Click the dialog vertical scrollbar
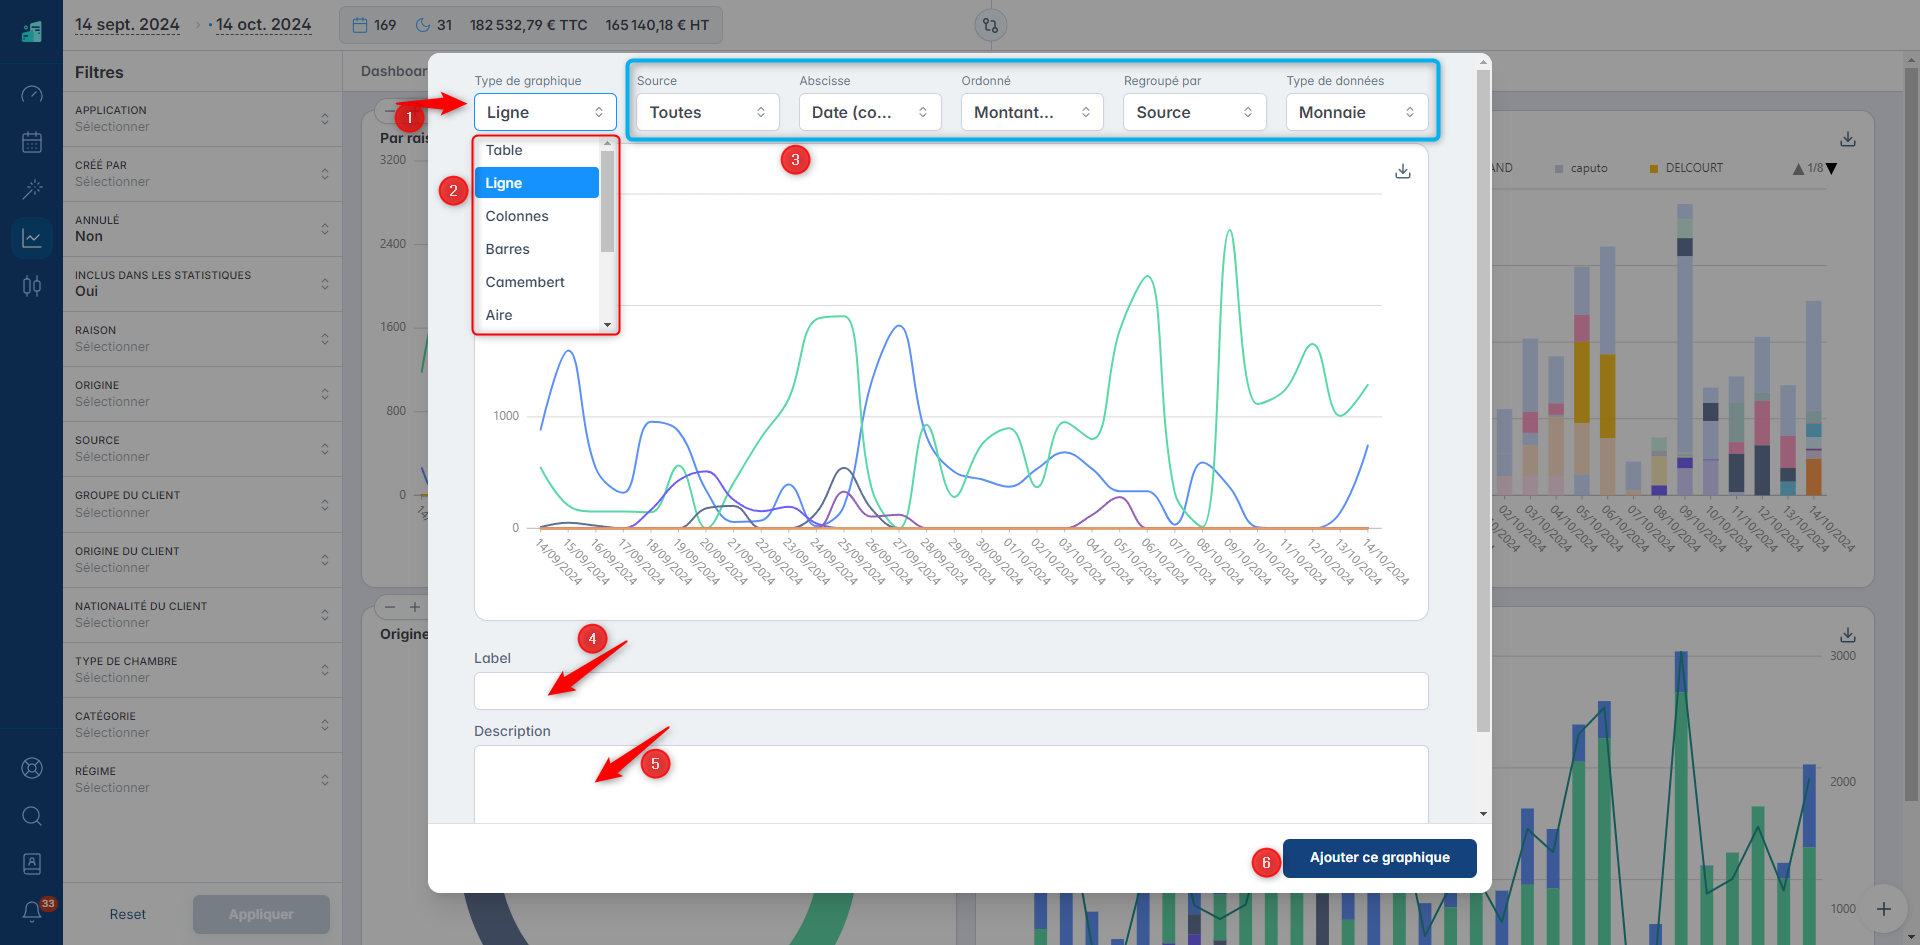The image size is (1920, 945). tap(1483, 400)
